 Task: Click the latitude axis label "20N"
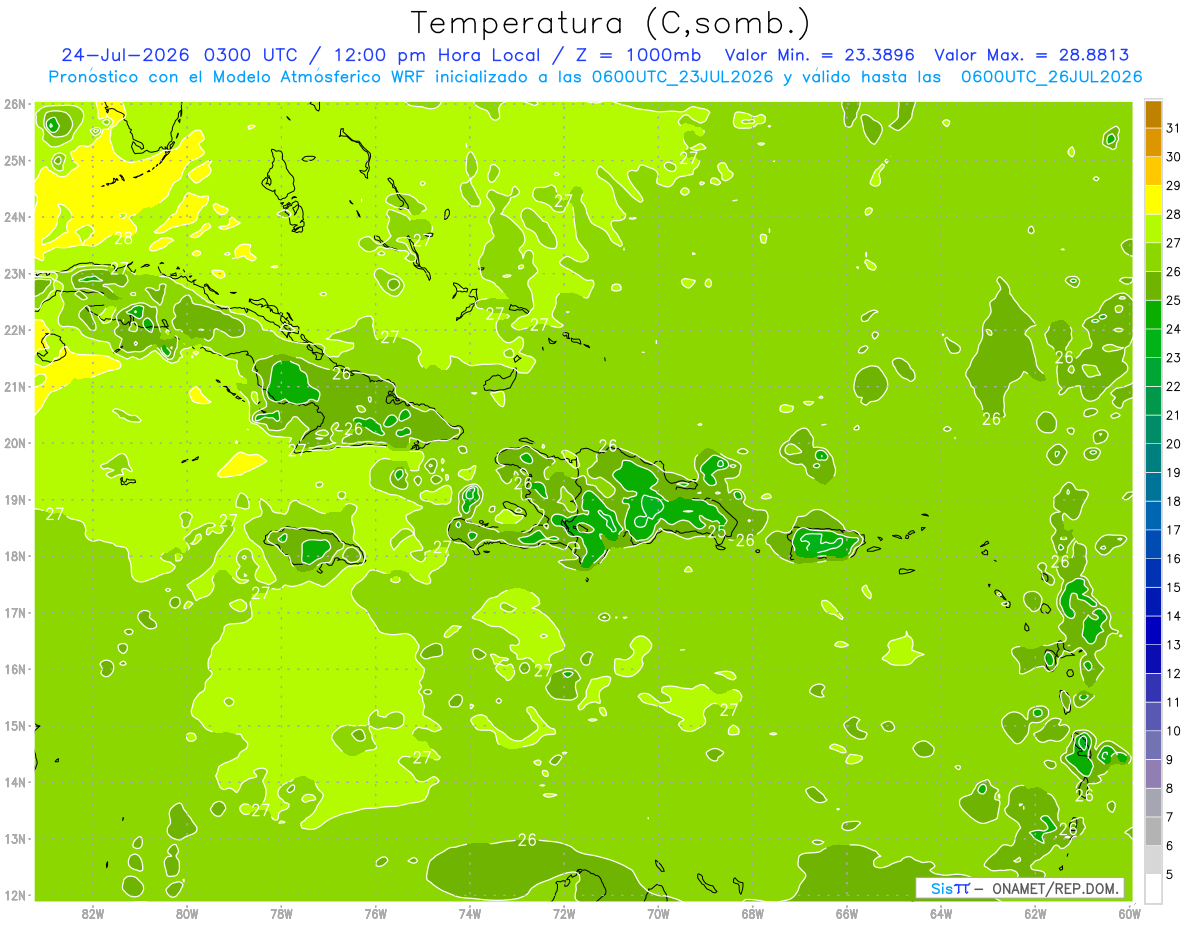(15, 443)
